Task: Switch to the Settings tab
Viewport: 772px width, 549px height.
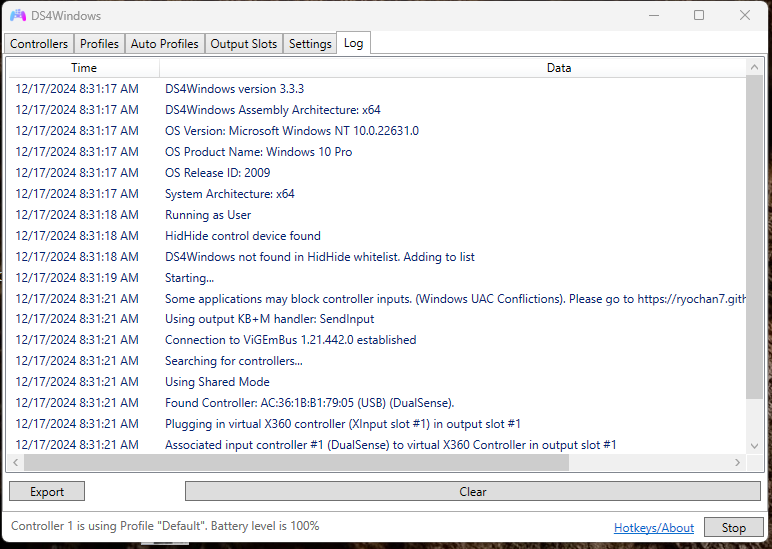Action: pos(310,44)
